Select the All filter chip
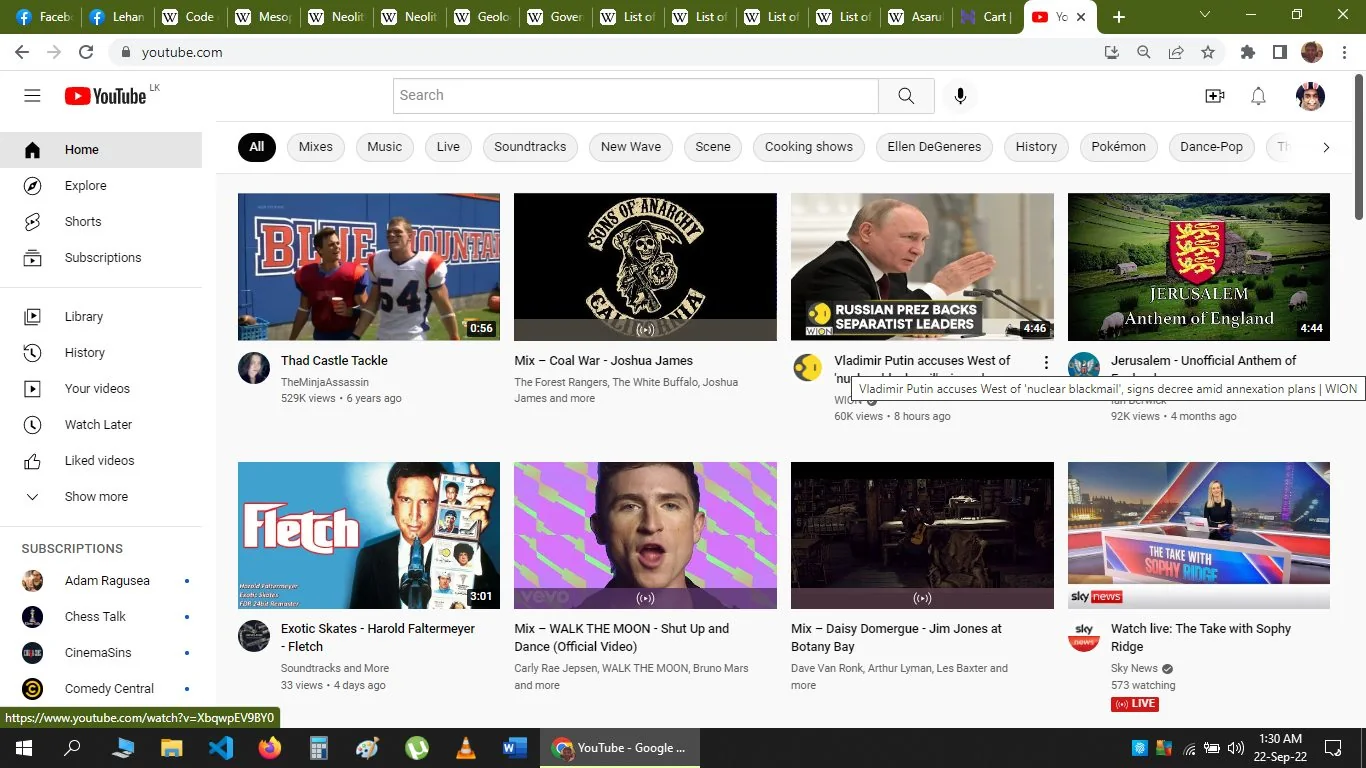The width and height of the screenshot is (1366, 768). [257, 147]
